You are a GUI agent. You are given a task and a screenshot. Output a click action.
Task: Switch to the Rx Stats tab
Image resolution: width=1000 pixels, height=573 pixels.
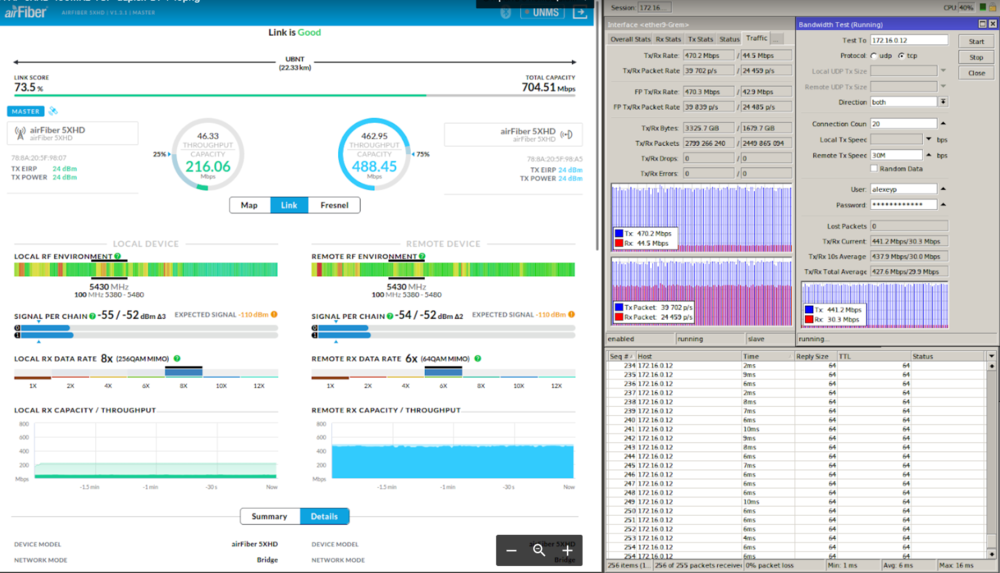pos(667,39)
